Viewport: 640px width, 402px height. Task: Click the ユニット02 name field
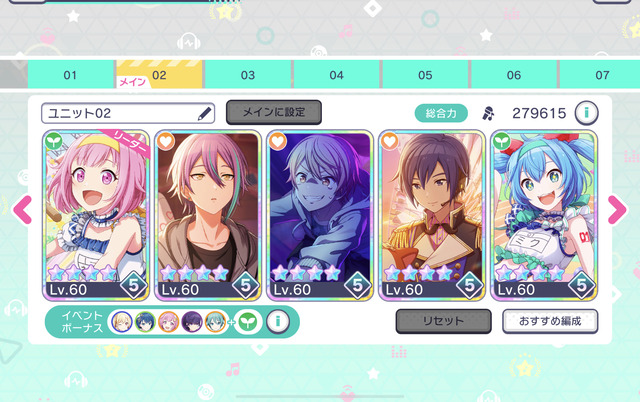(x=128, y=113)
